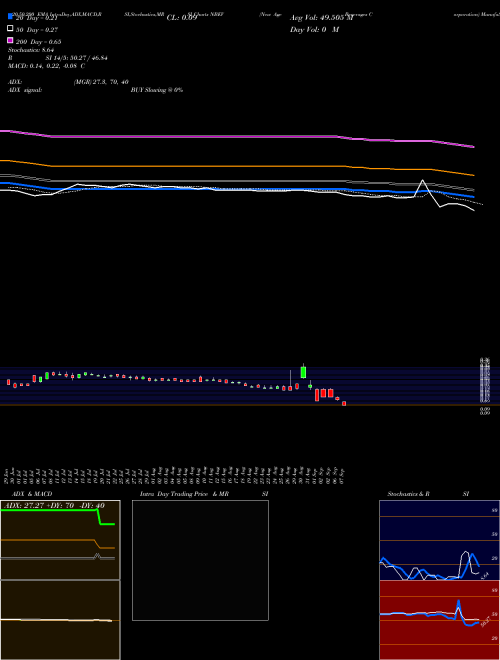Click the magenta 200-day moving average line

[237, 136]
